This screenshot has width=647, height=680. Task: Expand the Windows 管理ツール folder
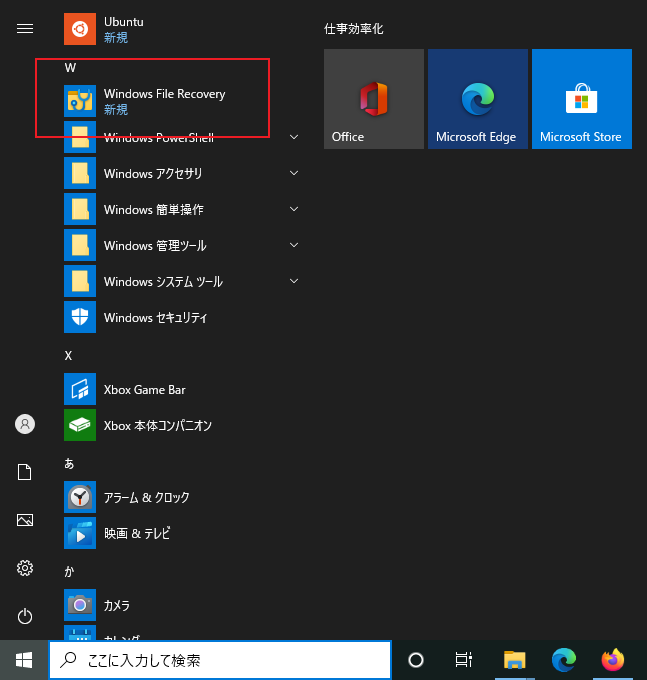point(294,246)
